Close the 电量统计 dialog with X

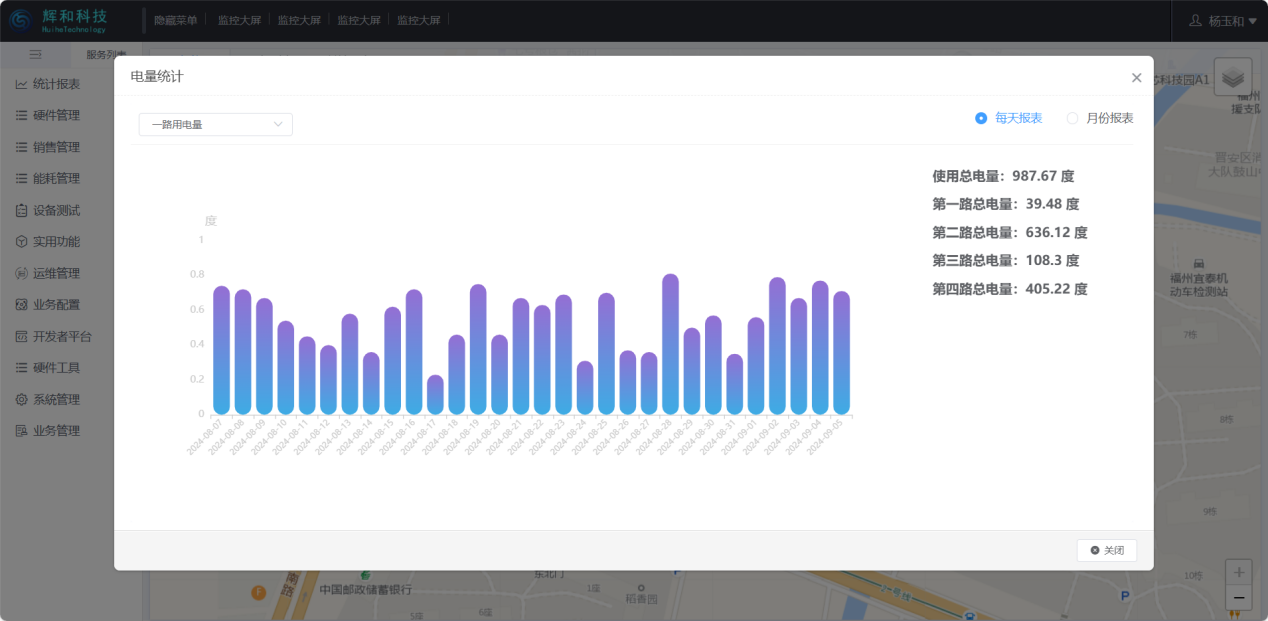point(1136,77)
